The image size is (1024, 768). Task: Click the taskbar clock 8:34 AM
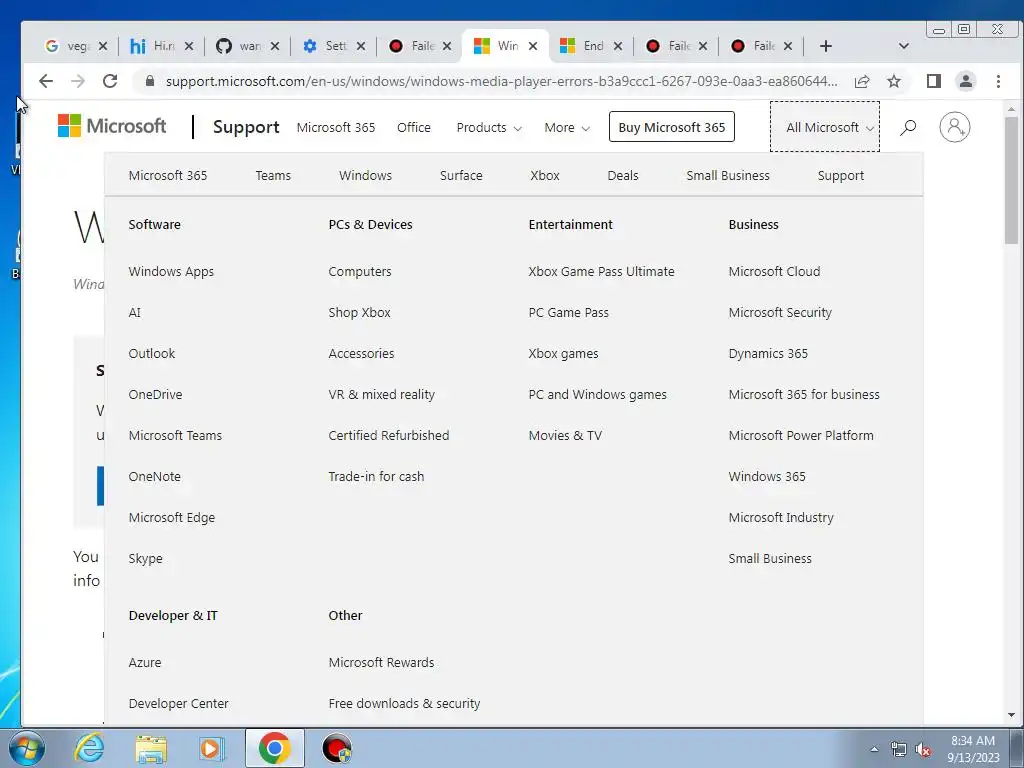click(972, 741)
